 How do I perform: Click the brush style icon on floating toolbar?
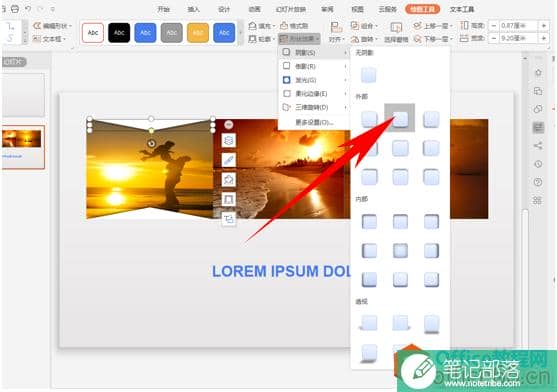pyautogui.click(x=228, y=160)
